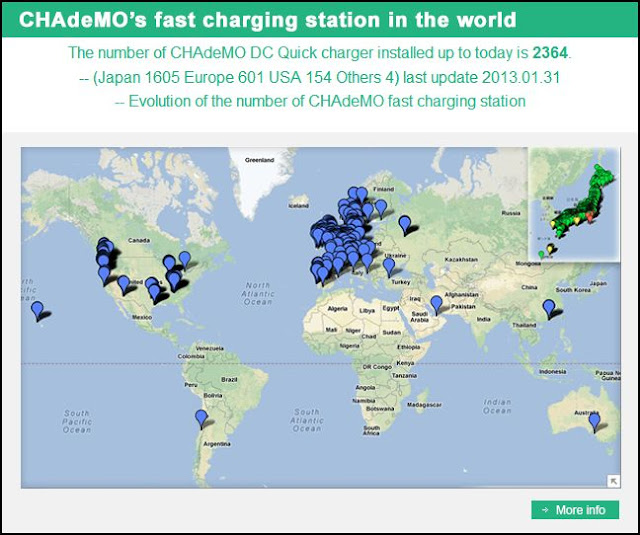Click the easternmost US marker near Canada
640x535 pixels.
[x=185, y=260]
